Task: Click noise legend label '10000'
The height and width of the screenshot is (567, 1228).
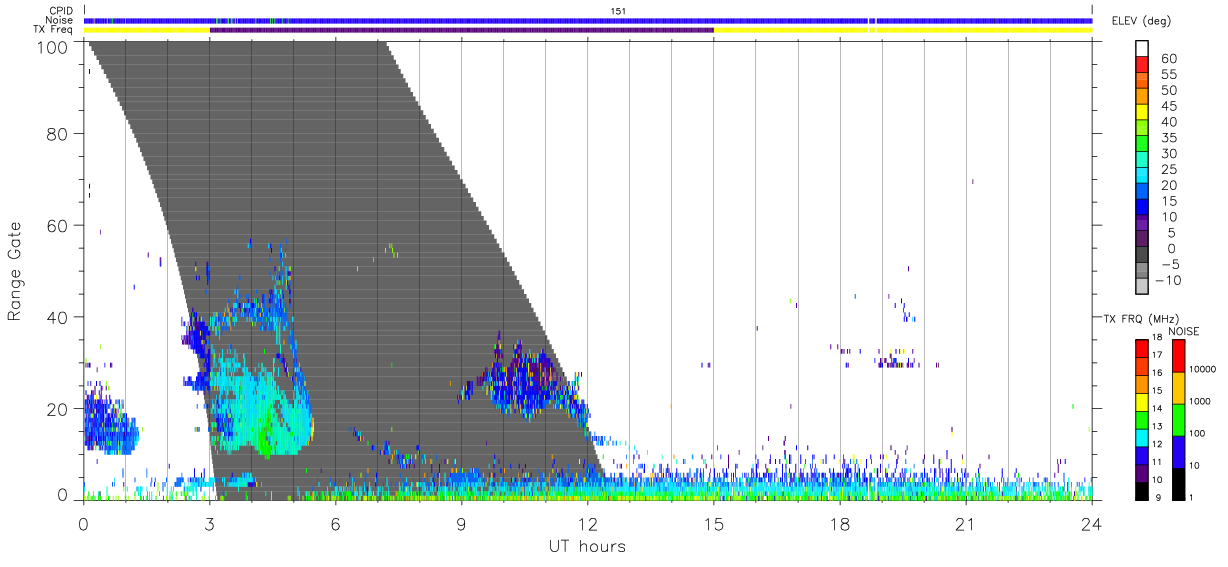Action: pyautogui.click(x=1204, y=369)
